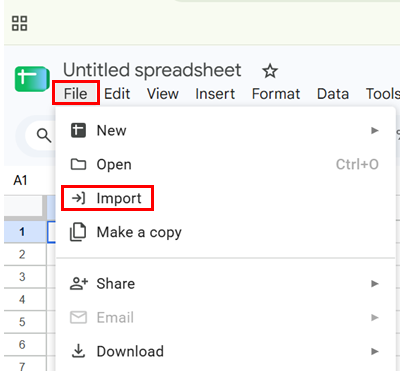
Task: Click the search magnifier icon
Action: coord(44,136)
